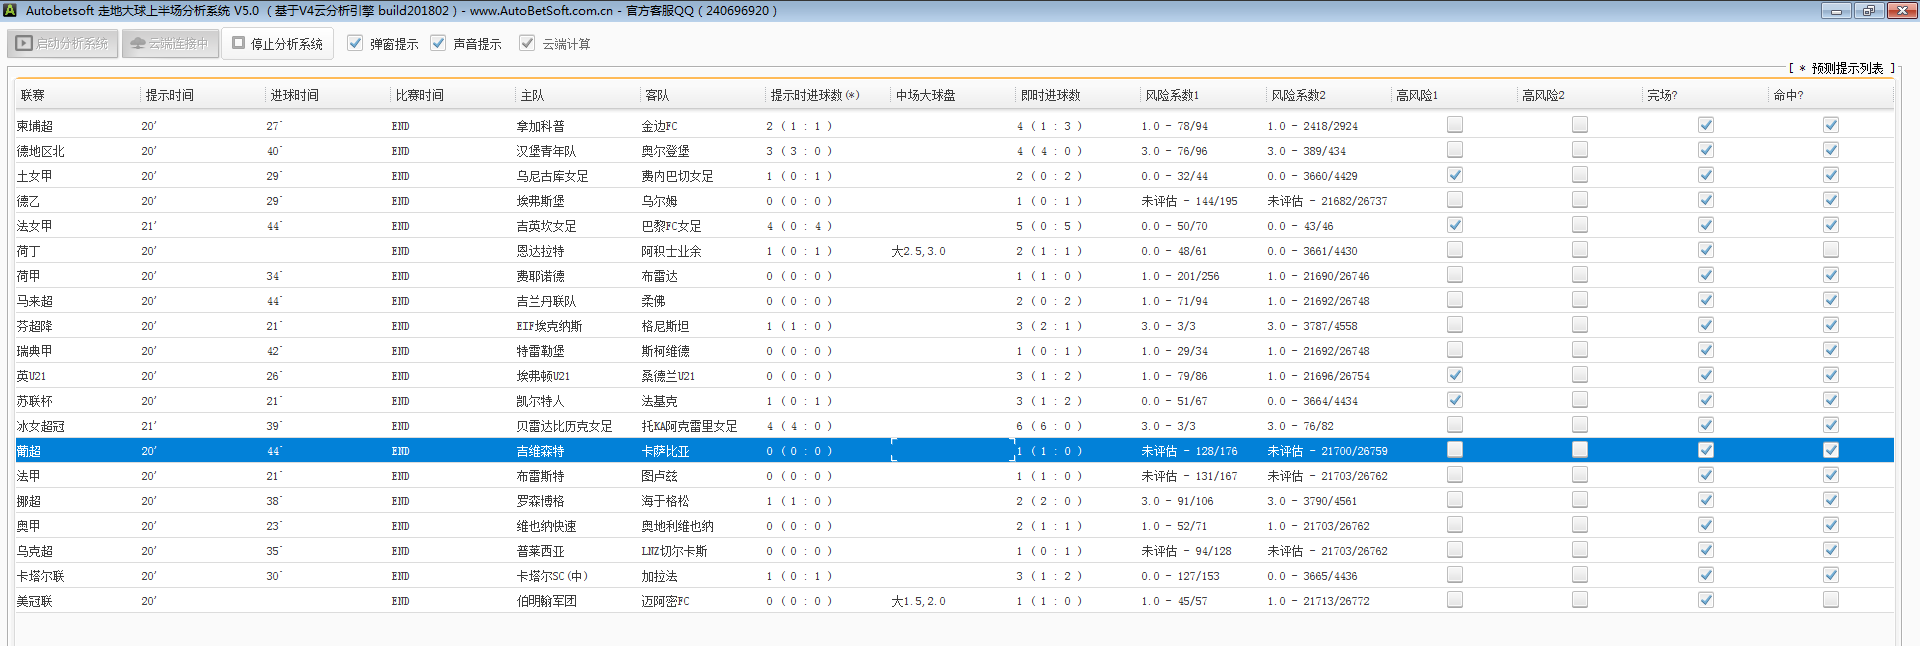Check 高风险2 box in the 柬埔超 row
The height and width of the screenshot is (646, 1920).
click(1580, 125)
